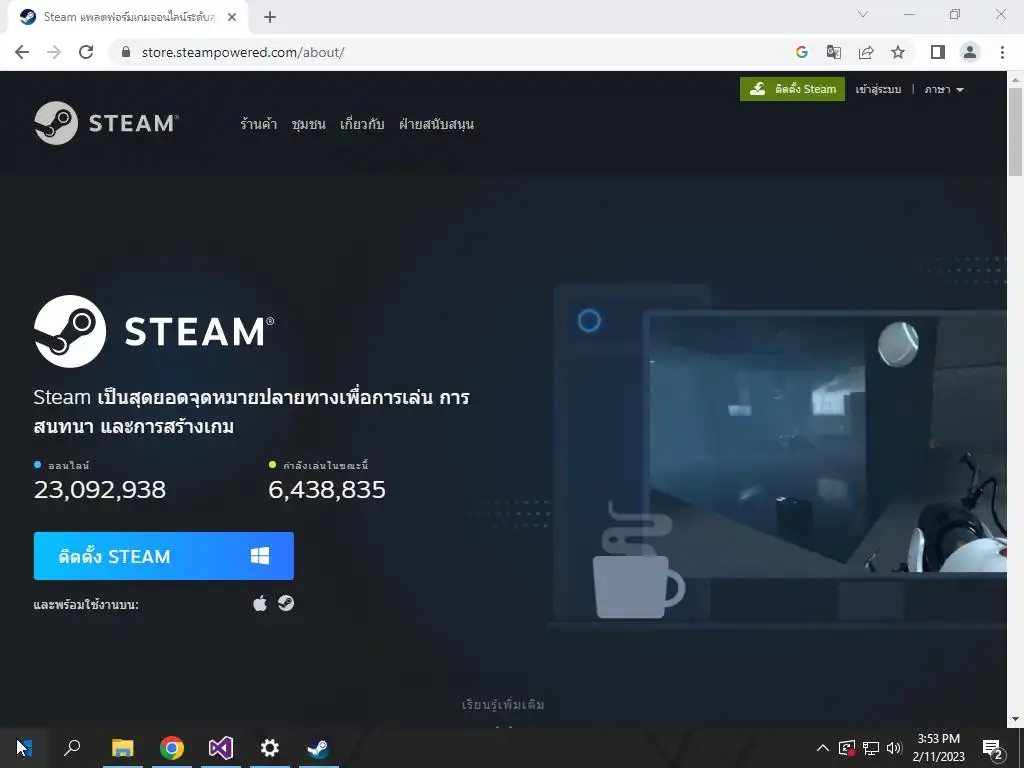This screenshot has width=1024, height=768.
Task: Open the เกี่ยวกับ about menu
Action: pos(362,124)
